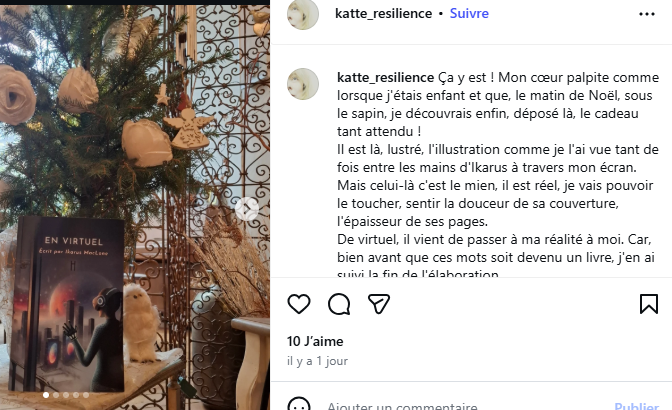Click the header profile avatar
This screenshot has height=410, width=672.
point(303,14)
